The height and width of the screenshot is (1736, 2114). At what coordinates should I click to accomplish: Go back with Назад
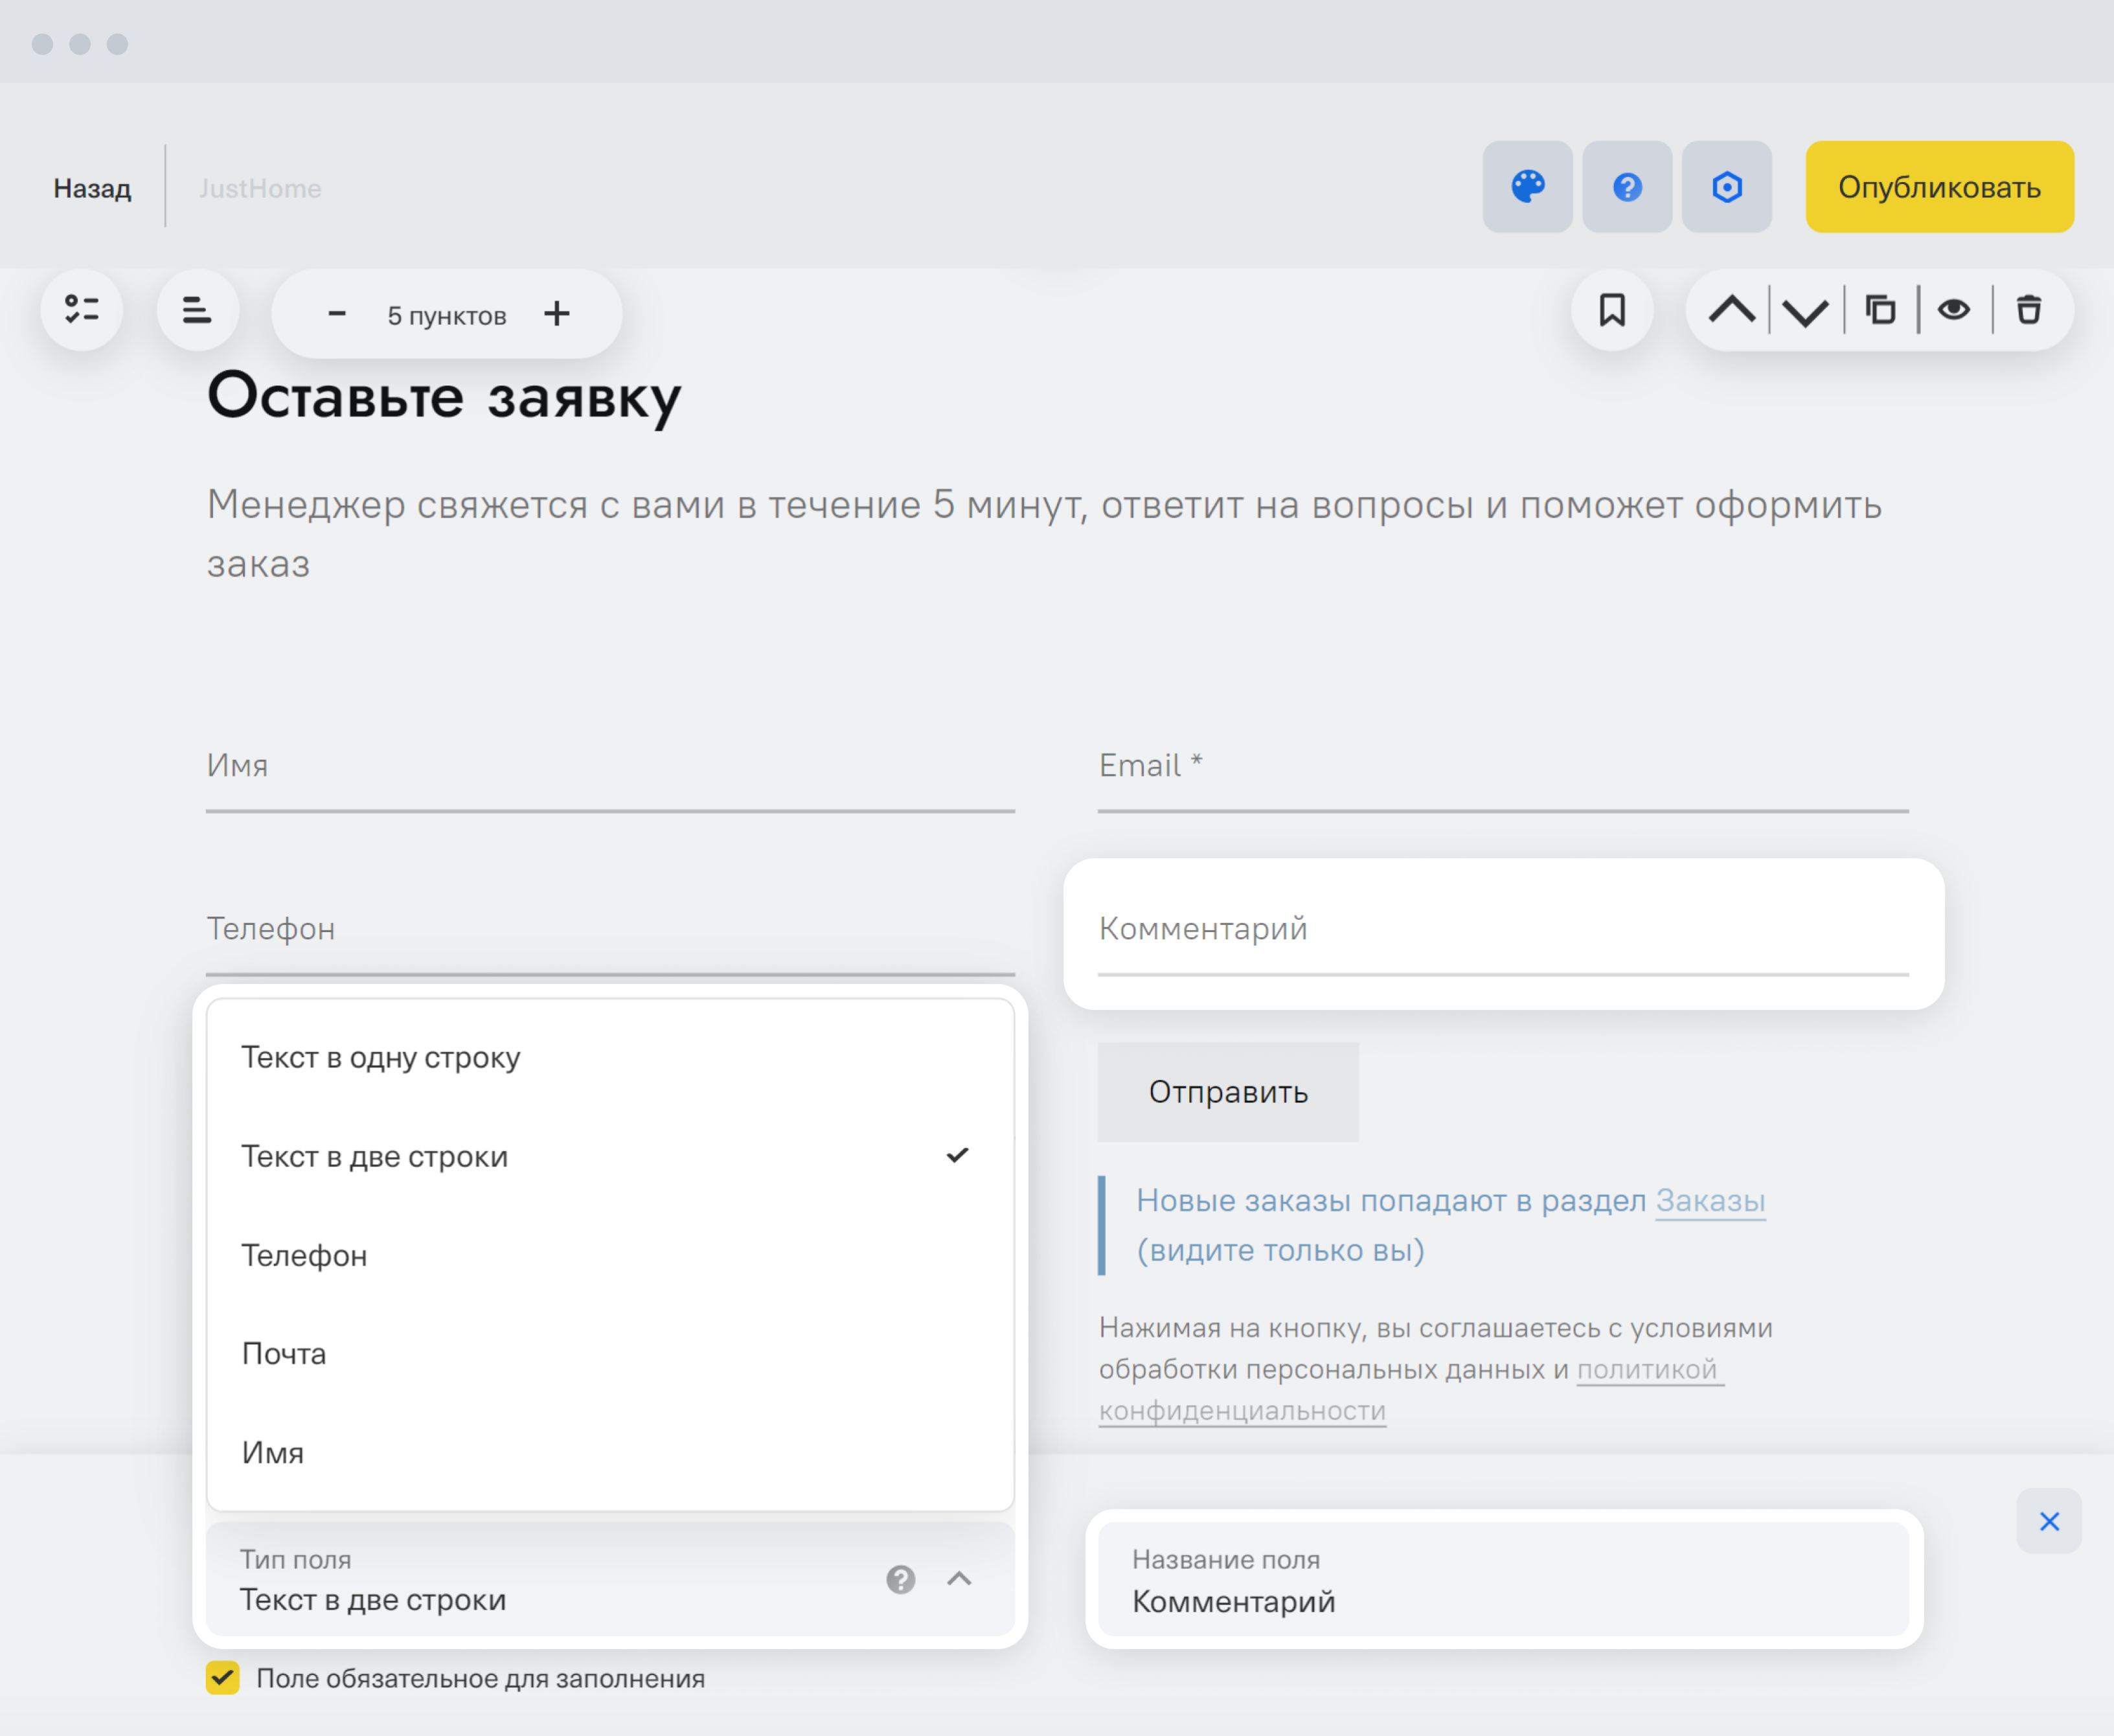point(92,188)
